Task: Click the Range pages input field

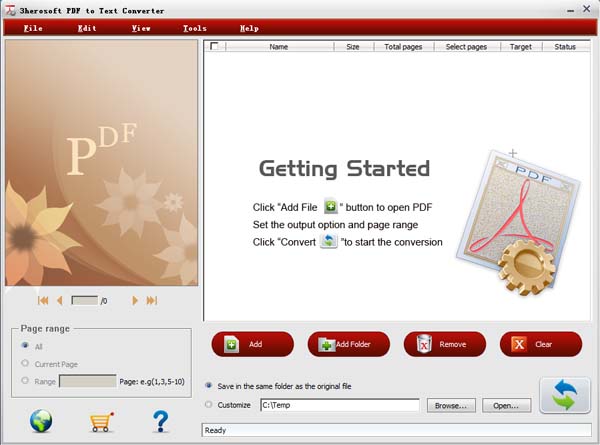Action: (88, 381)
